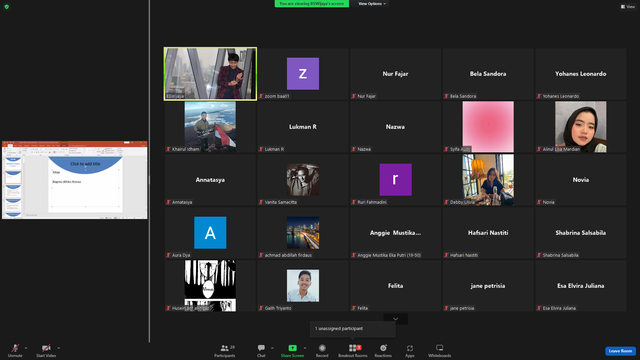Select Hafsari Nastiti's participant tile
This screenshot has width=640, height=360.
click(x=488, y=233)
